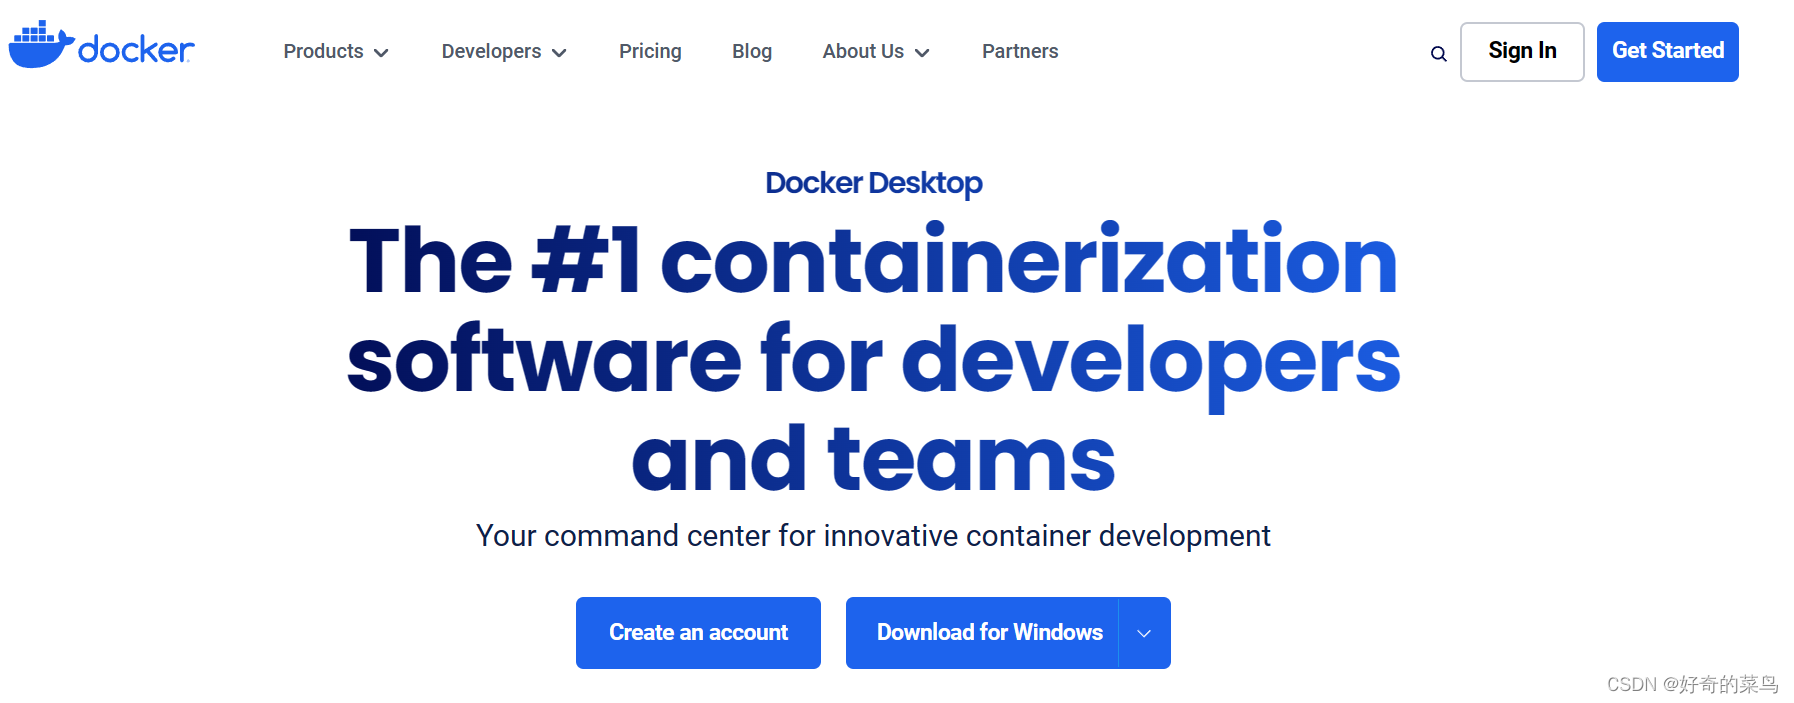The width and height of the screenshot is (1794, 703).
Task: Click the tagline 'Your command center for innovative container development'
Action: 873,537
